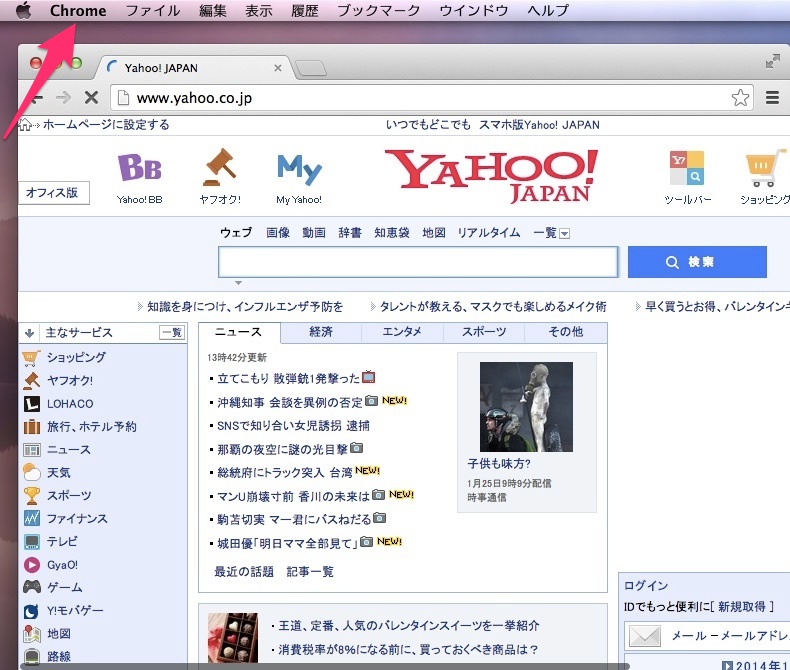This screenshot has width=790, height=670.
Task: Collapse 主なサービス arrow icon
Action: pyautogui.click(x=29, y=333)
